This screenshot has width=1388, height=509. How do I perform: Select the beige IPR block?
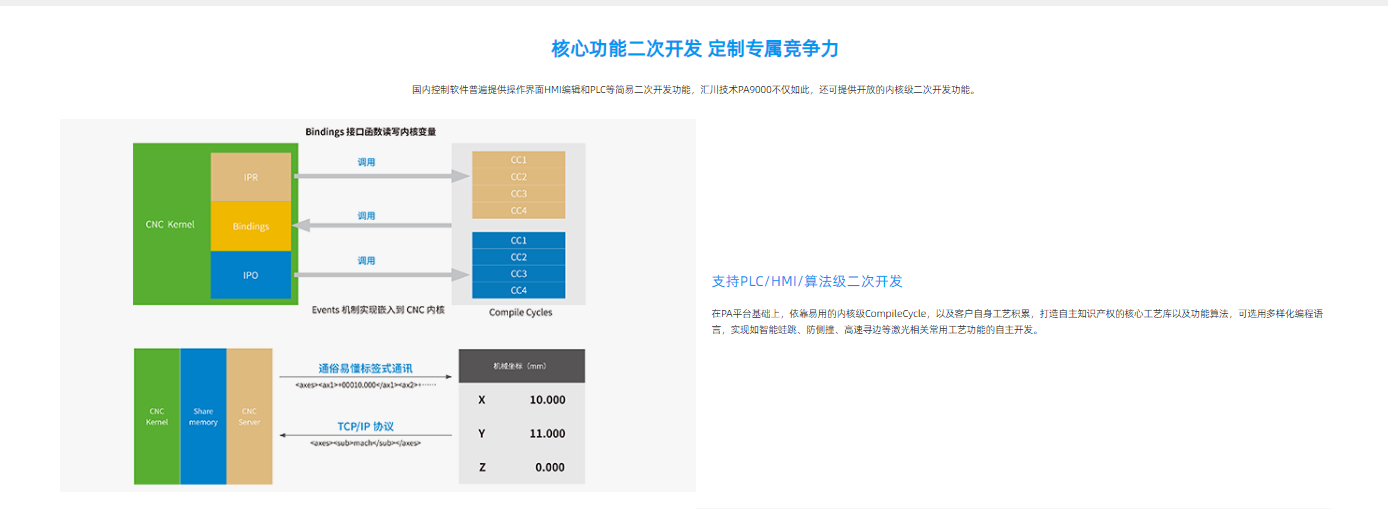coord(250,177)
